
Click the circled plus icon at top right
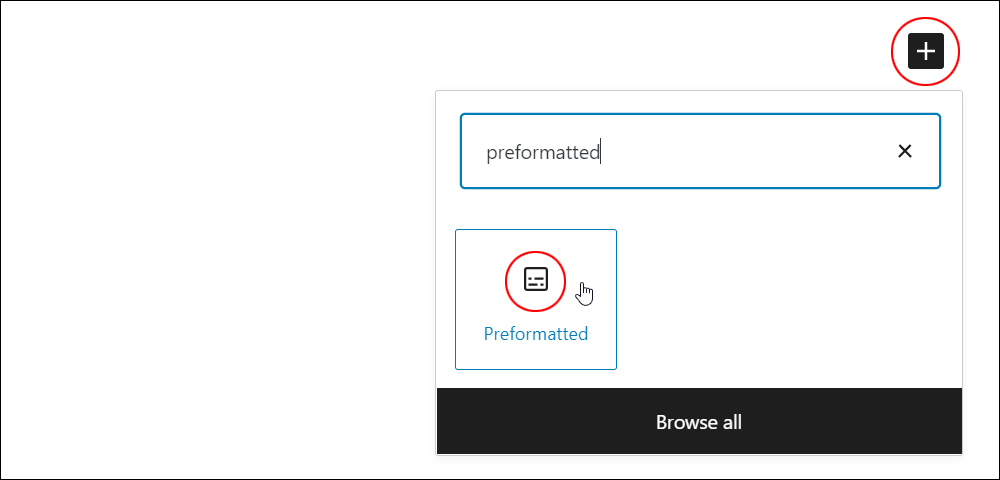coord(925,51)
